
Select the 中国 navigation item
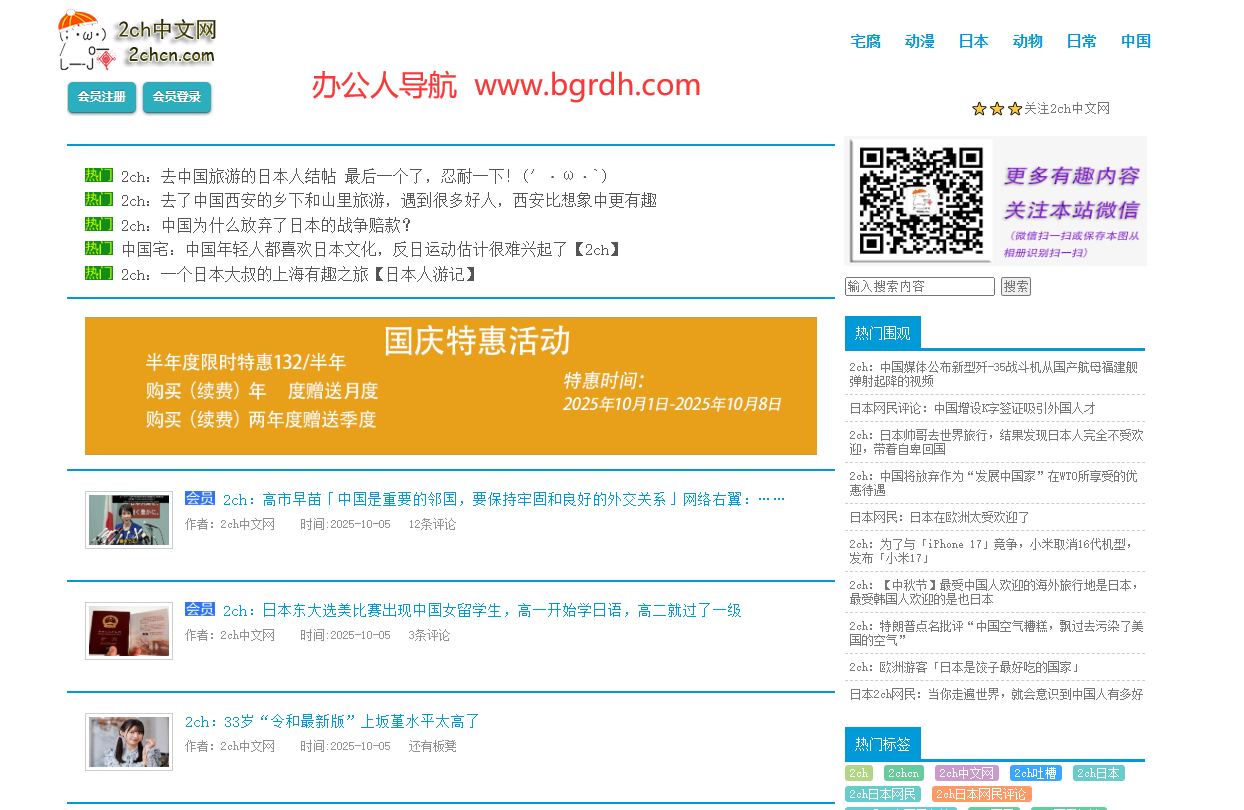(x=1135, y=41)
